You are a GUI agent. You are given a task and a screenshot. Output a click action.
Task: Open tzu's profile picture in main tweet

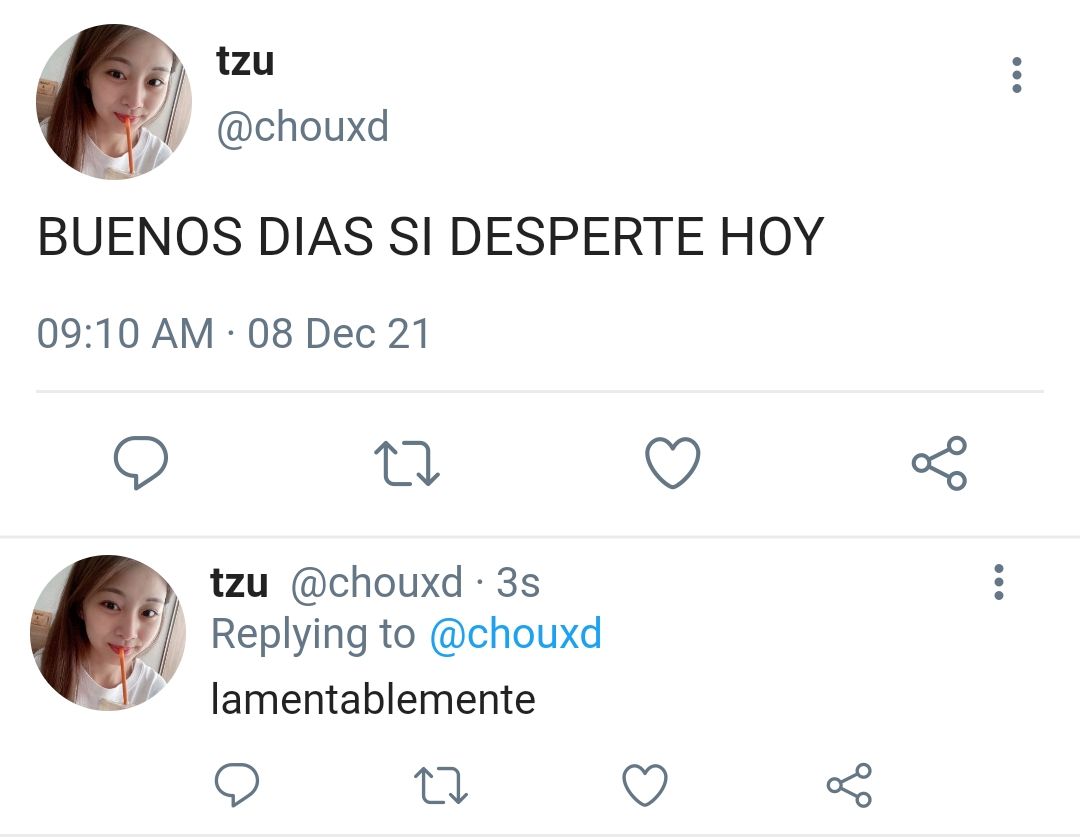114,102
